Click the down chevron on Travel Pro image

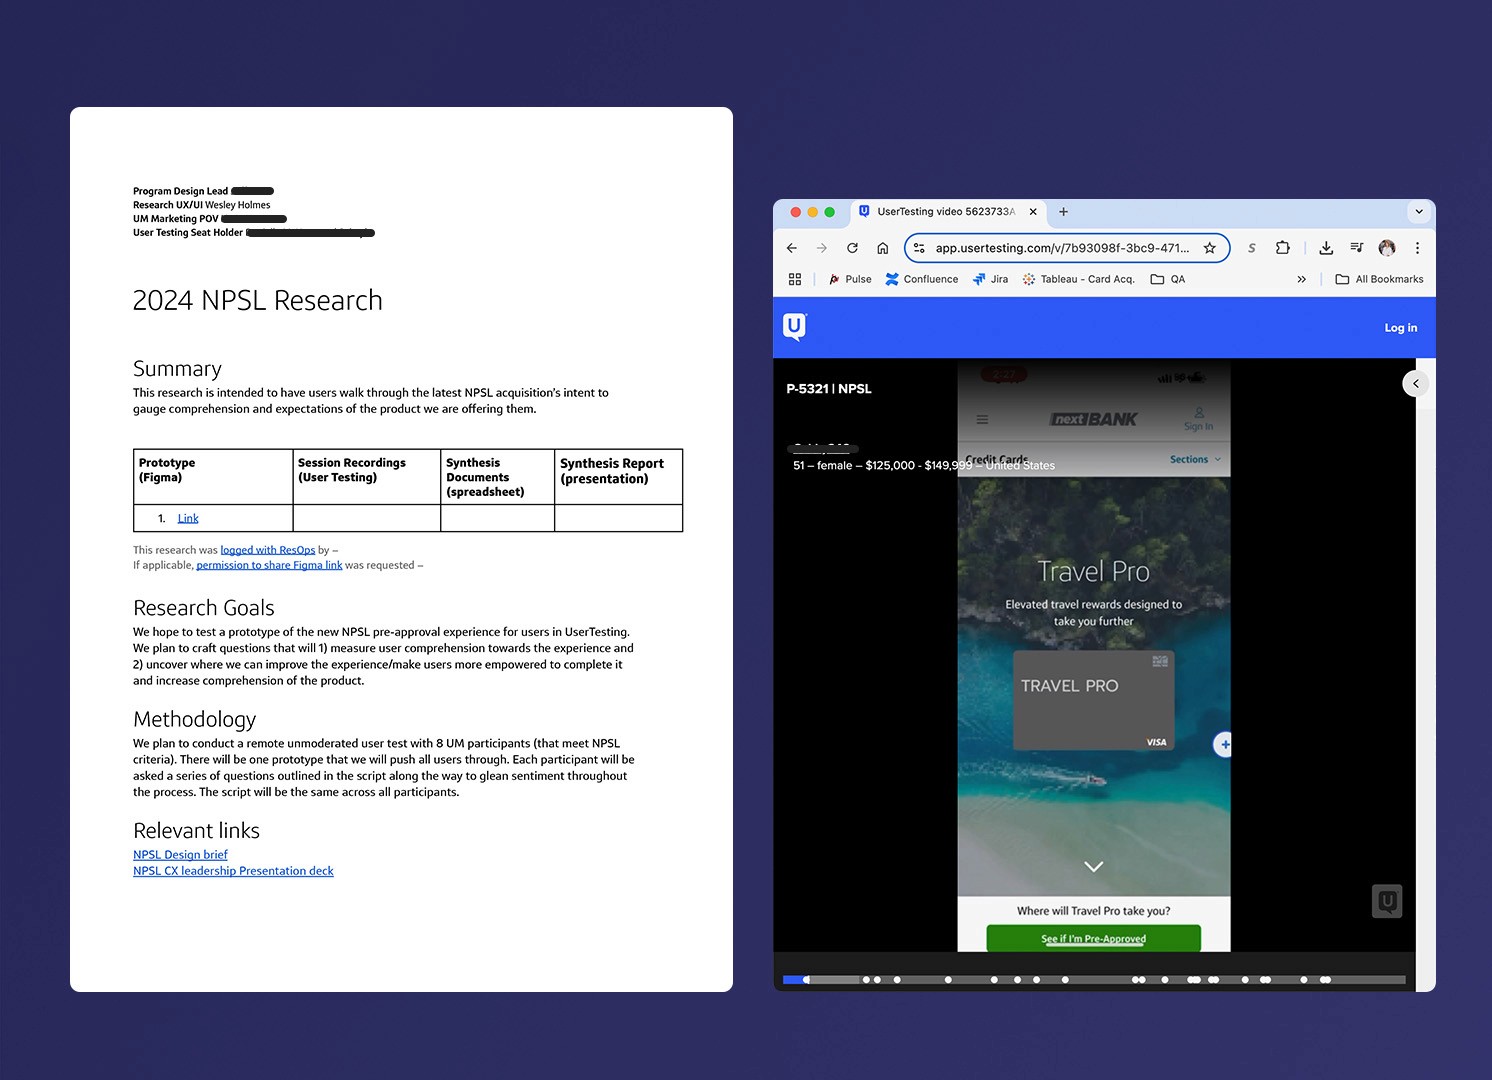pos(1094,866)
